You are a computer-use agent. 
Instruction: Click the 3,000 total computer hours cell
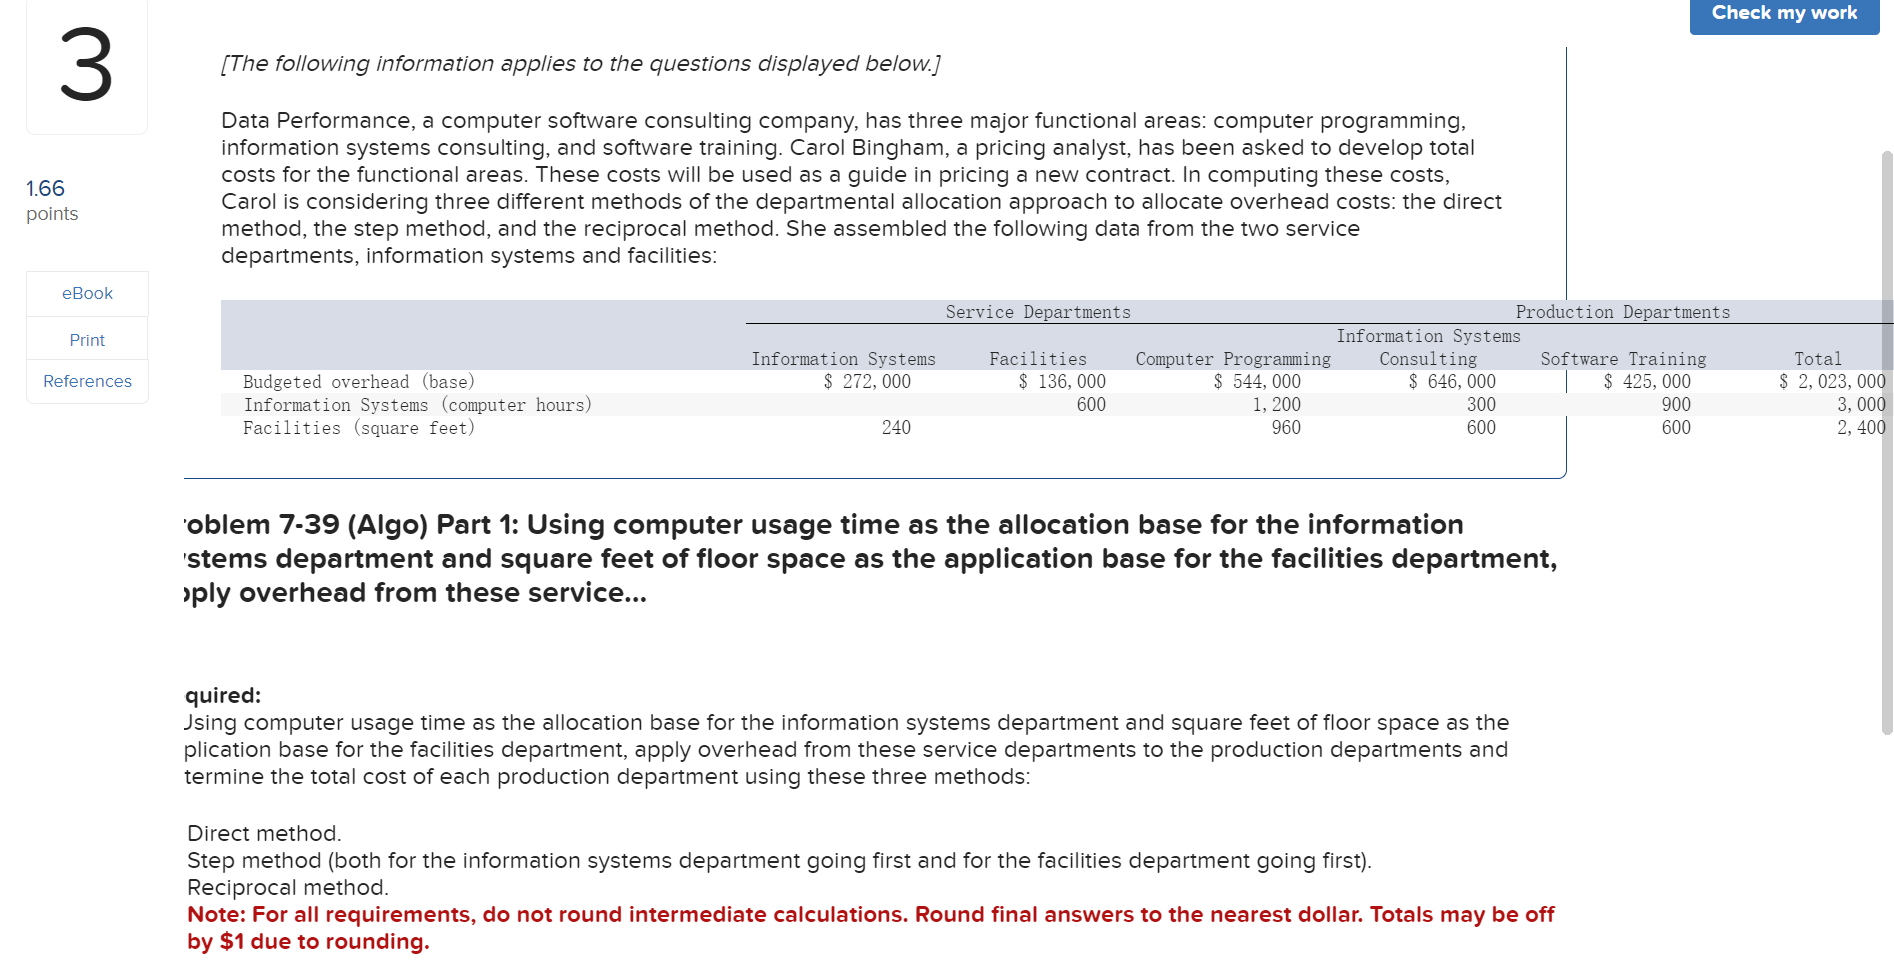(x=1861, y=405)
